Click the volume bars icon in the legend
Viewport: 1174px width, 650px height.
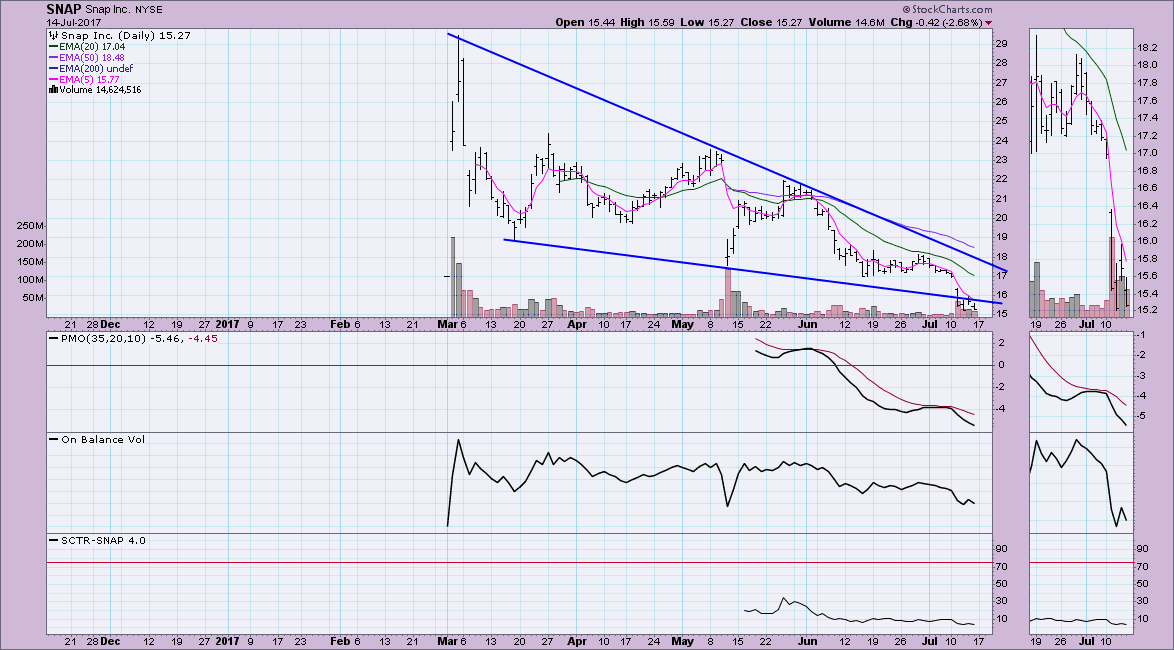(x=51, y=89)
